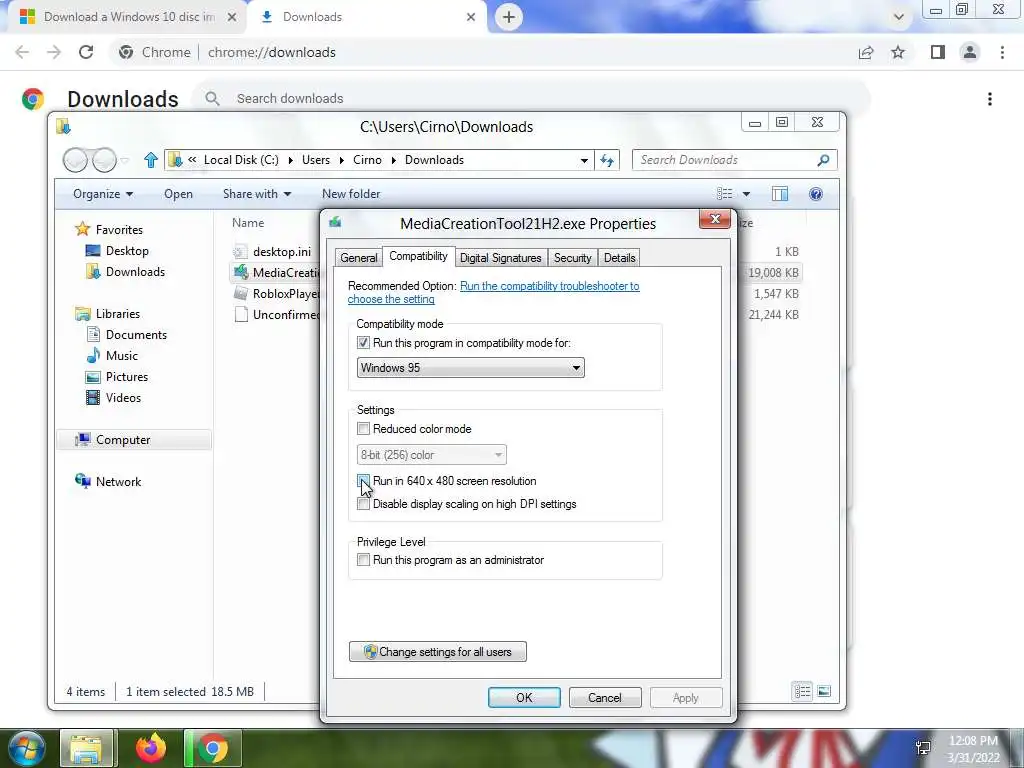Open the Windows 95 compatibility dropdown
Viewport: 1024px width, 768px height.
pos(470,368)
